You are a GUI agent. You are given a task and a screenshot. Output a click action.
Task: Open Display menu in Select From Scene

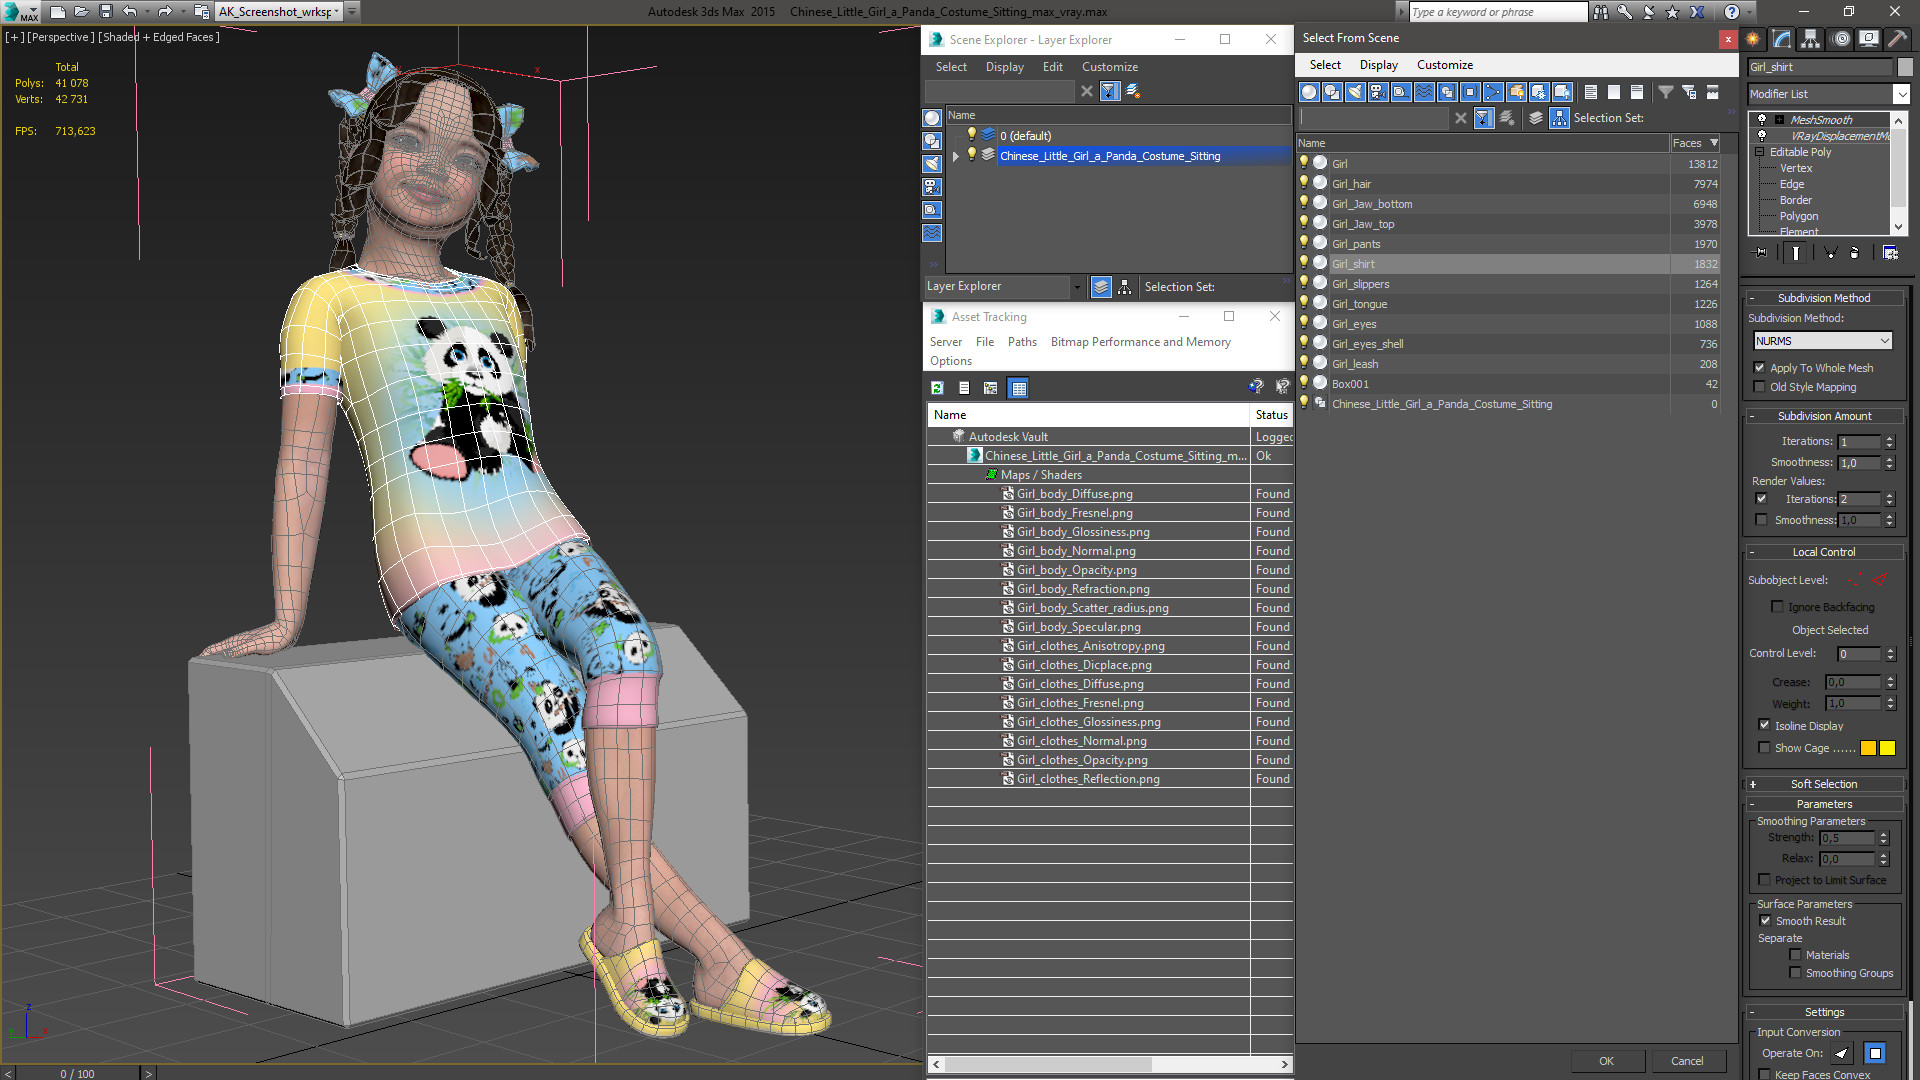pyautogui.click(x=1378, y=65)
